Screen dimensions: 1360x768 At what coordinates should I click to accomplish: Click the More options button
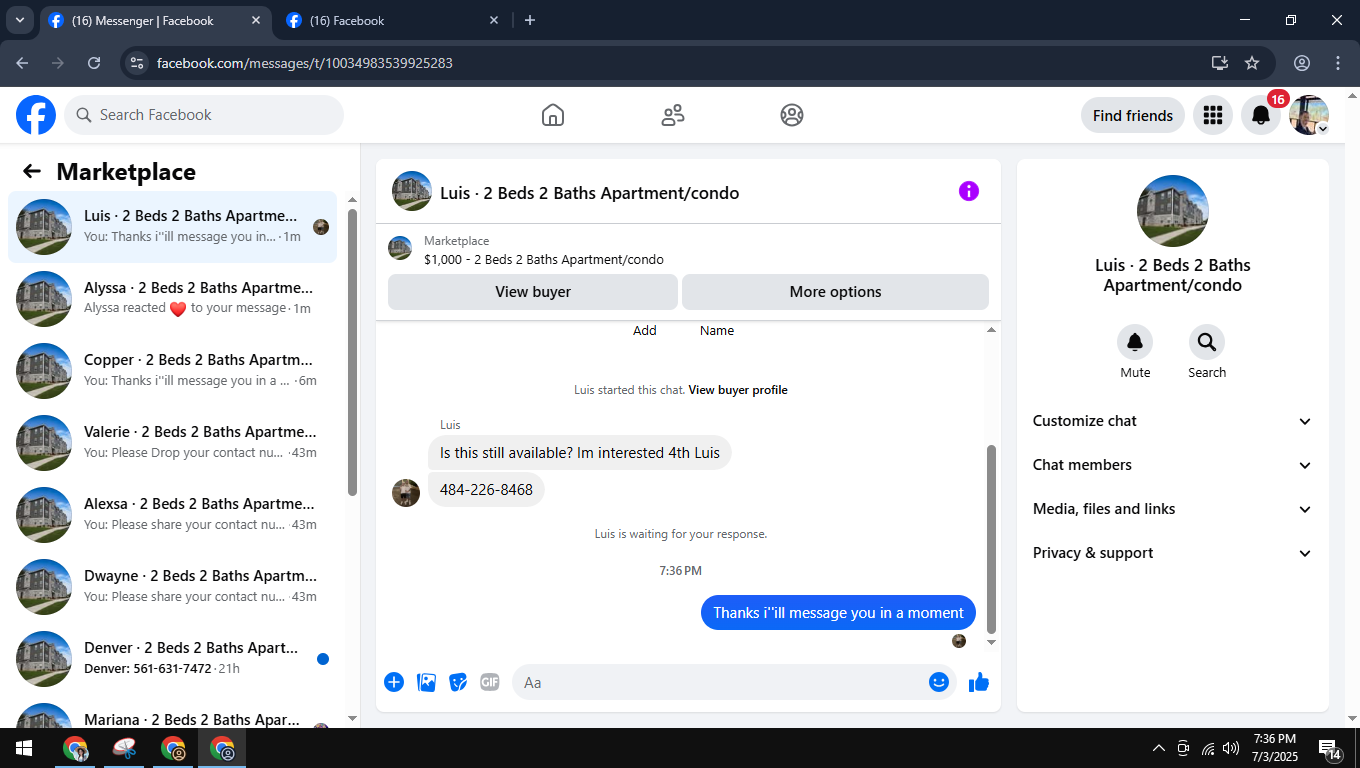click(835, 292)
